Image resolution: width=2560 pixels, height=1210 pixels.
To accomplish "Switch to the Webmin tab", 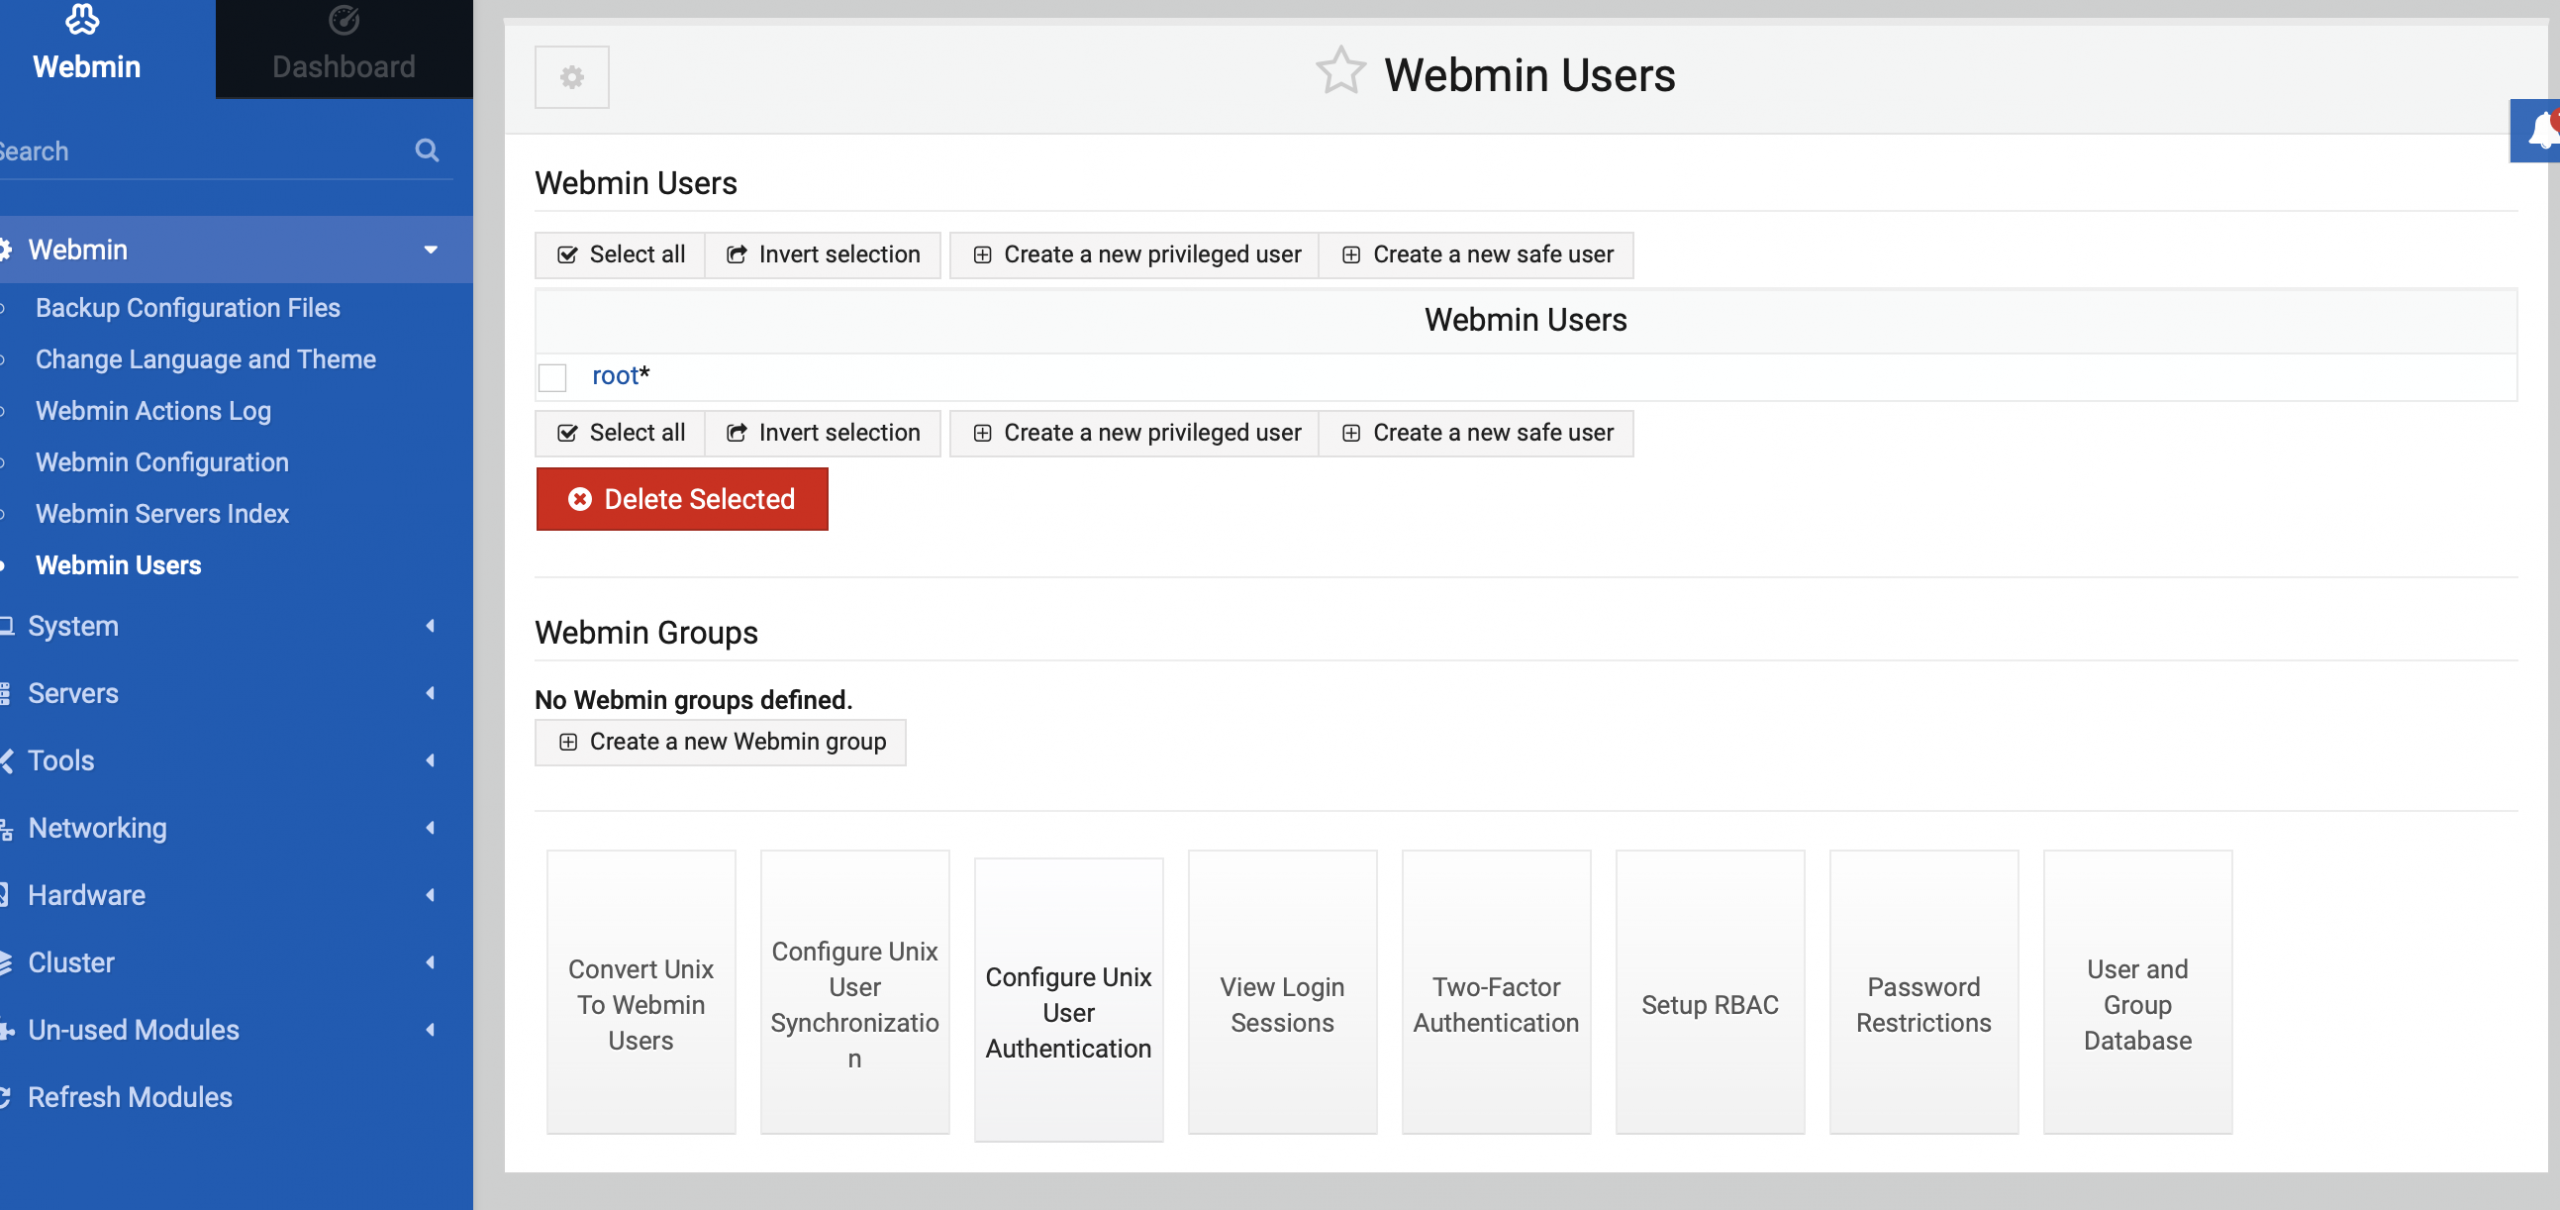I will (107, 49).
